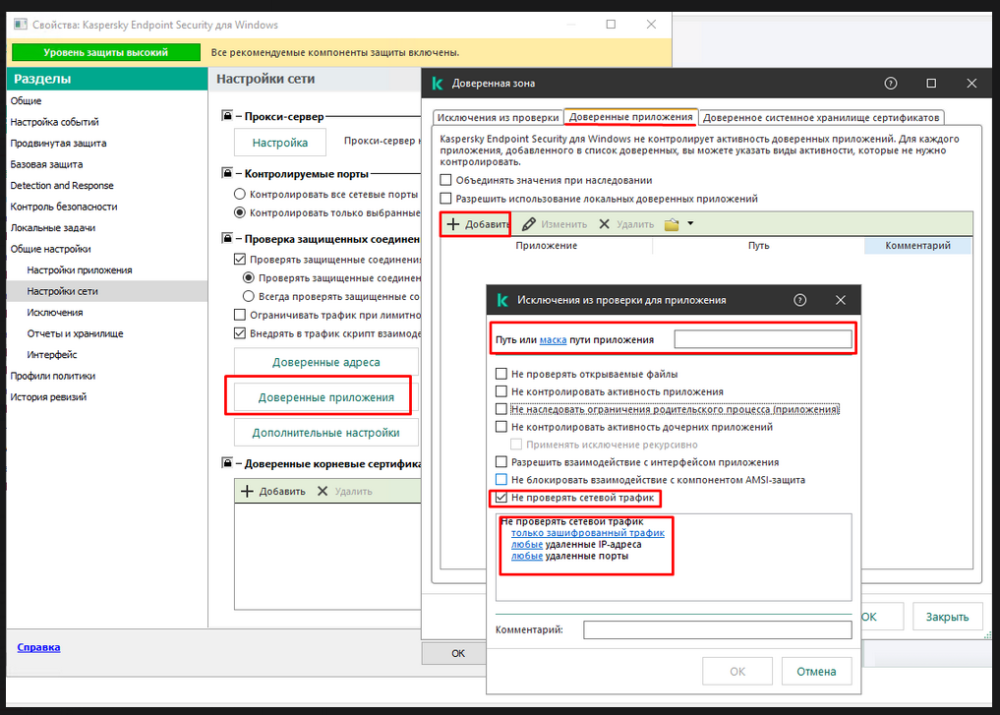1000x715 pixels.
Task: Focus the application path input field
Action: [x=763, y=339]
